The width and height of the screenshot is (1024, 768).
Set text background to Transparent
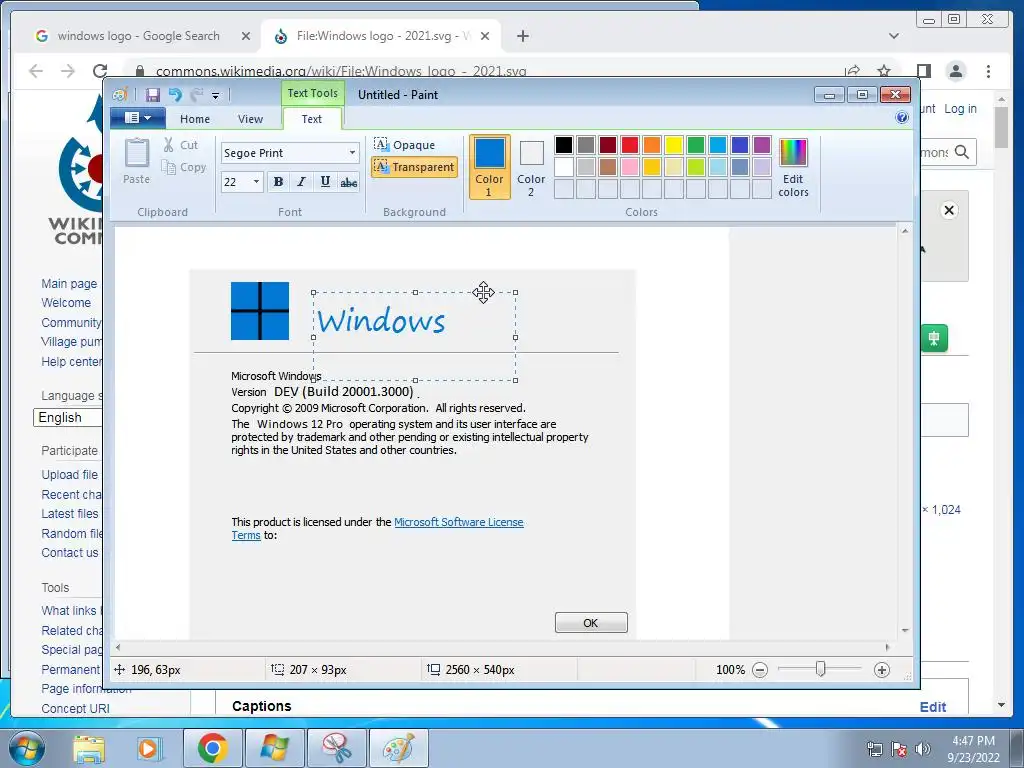414,167
